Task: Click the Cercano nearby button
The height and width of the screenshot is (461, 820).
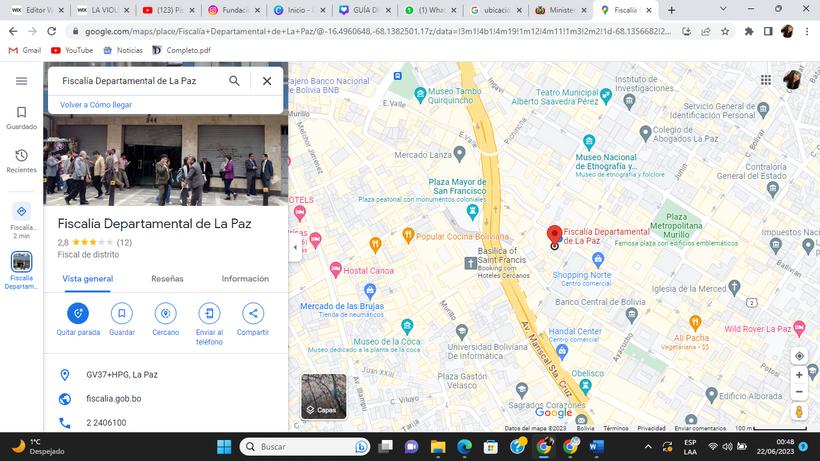Action: click(165, 319)
